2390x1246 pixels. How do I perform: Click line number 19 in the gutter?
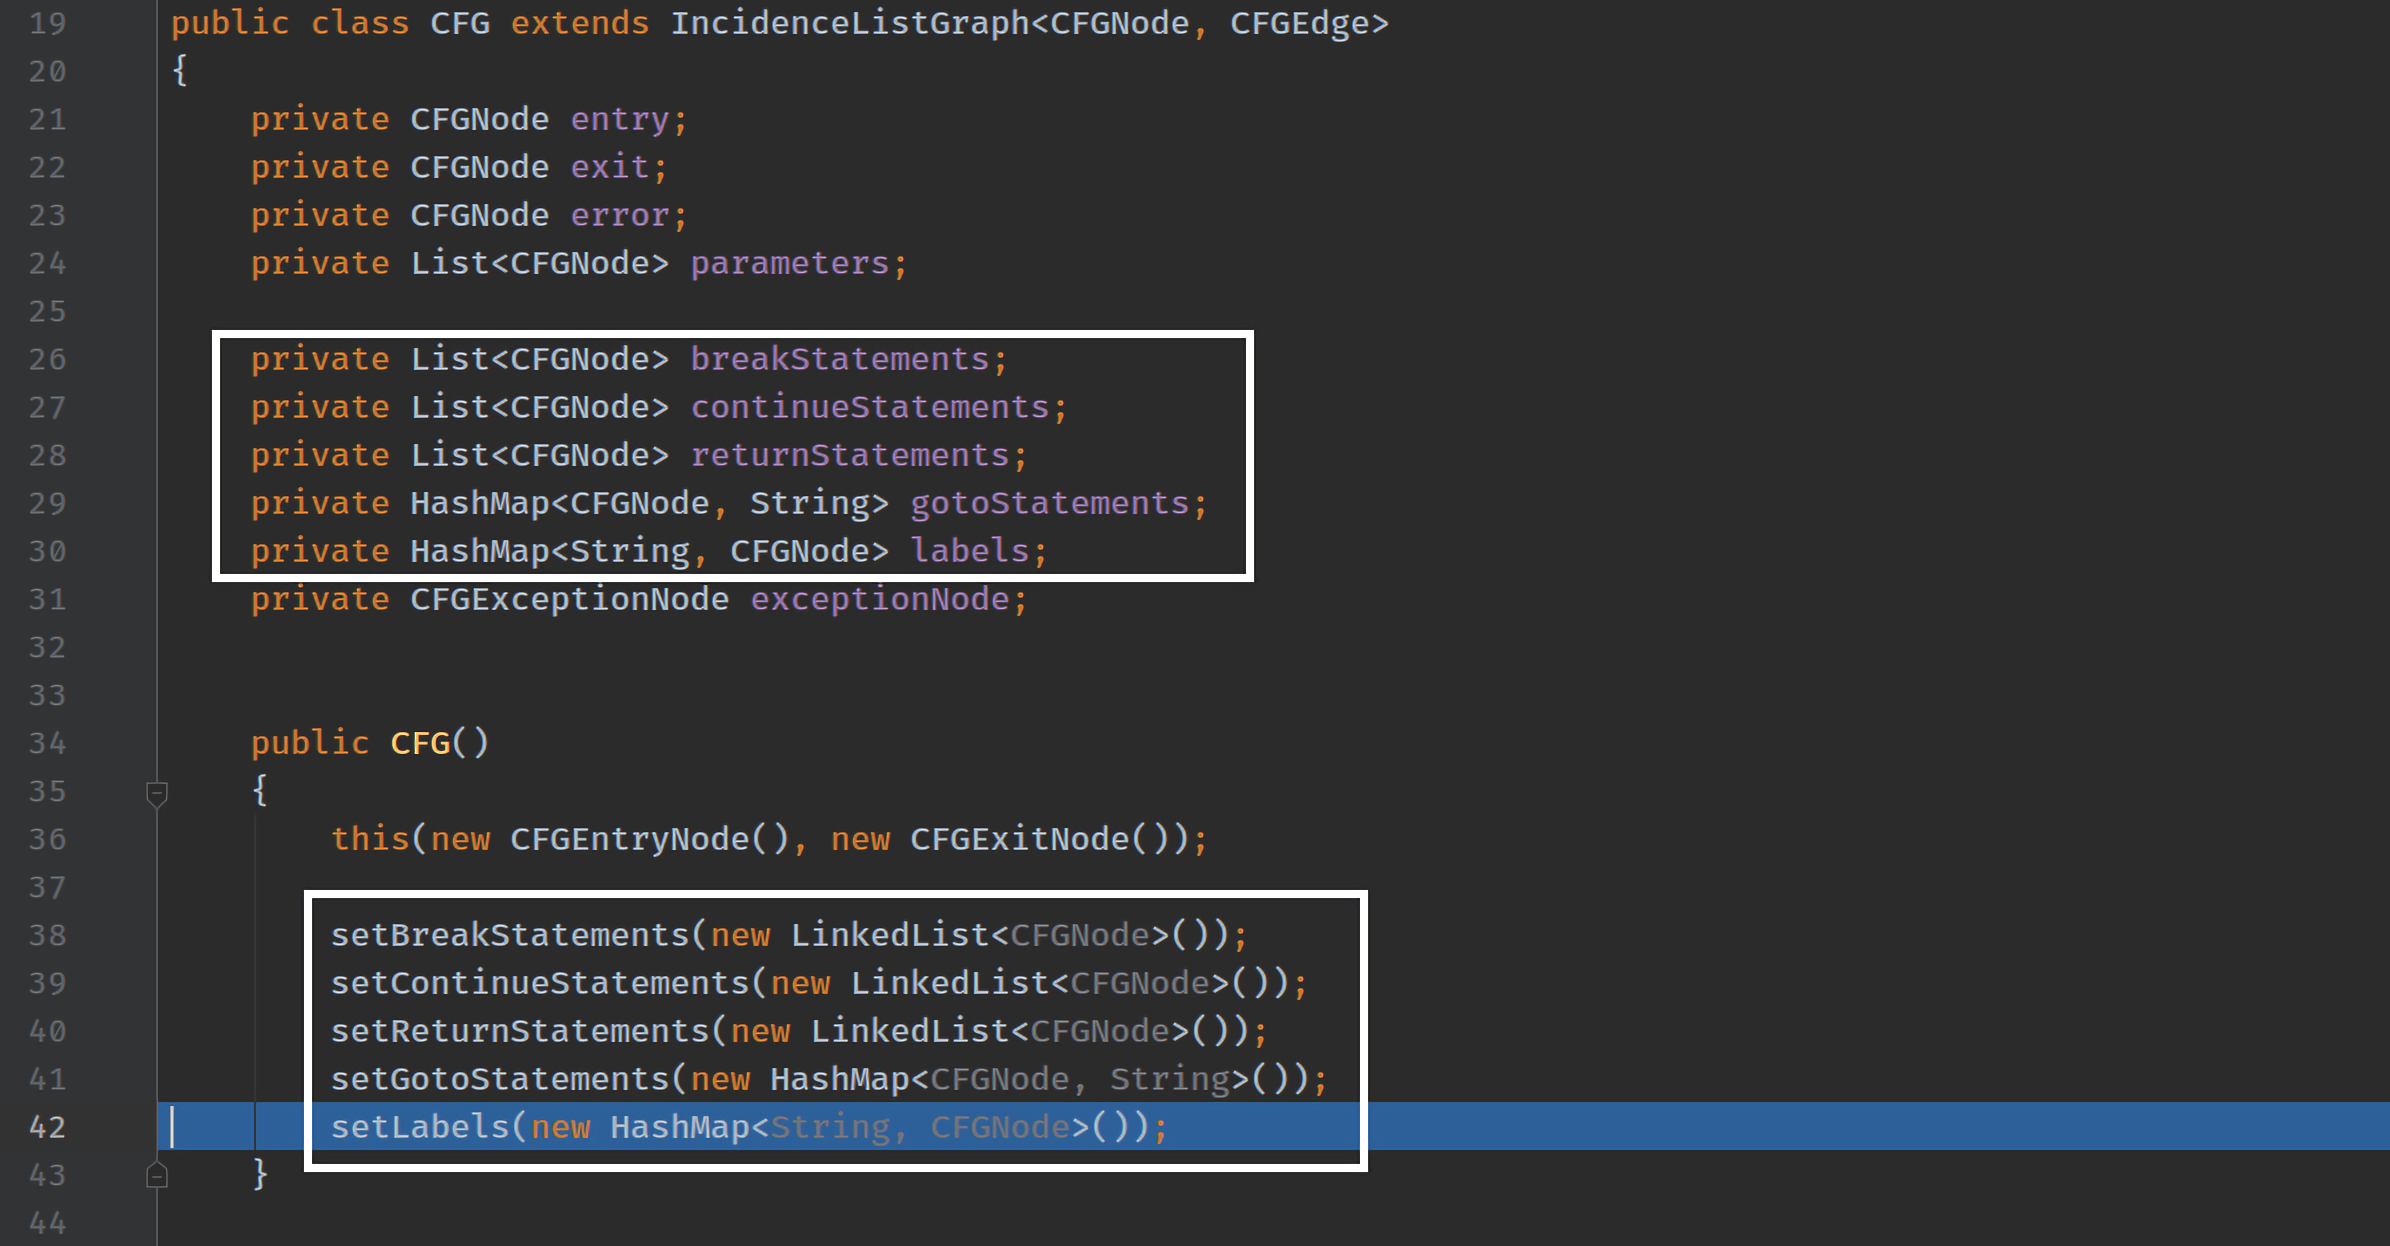[x=47, y=23]
